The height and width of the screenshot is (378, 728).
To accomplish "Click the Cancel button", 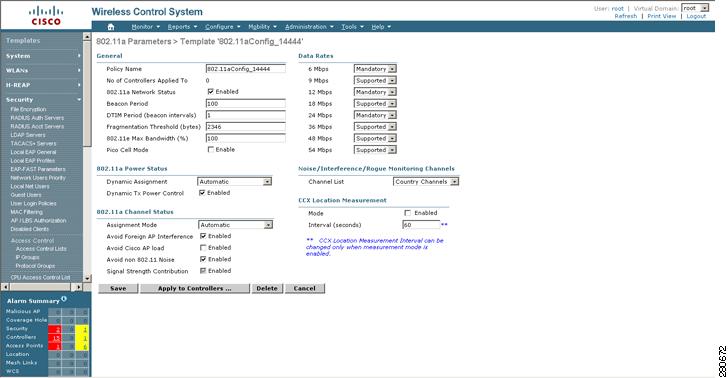I will click(305, 288).
